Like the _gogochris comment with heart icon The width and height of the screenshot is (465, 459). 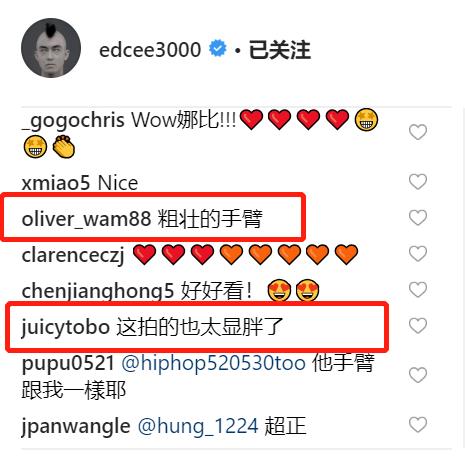point(418,132)
